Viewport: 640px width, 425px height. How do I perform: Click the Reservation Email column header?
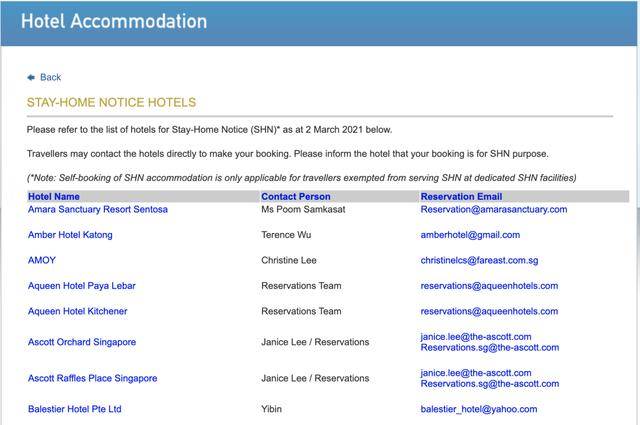pos(461,197)
